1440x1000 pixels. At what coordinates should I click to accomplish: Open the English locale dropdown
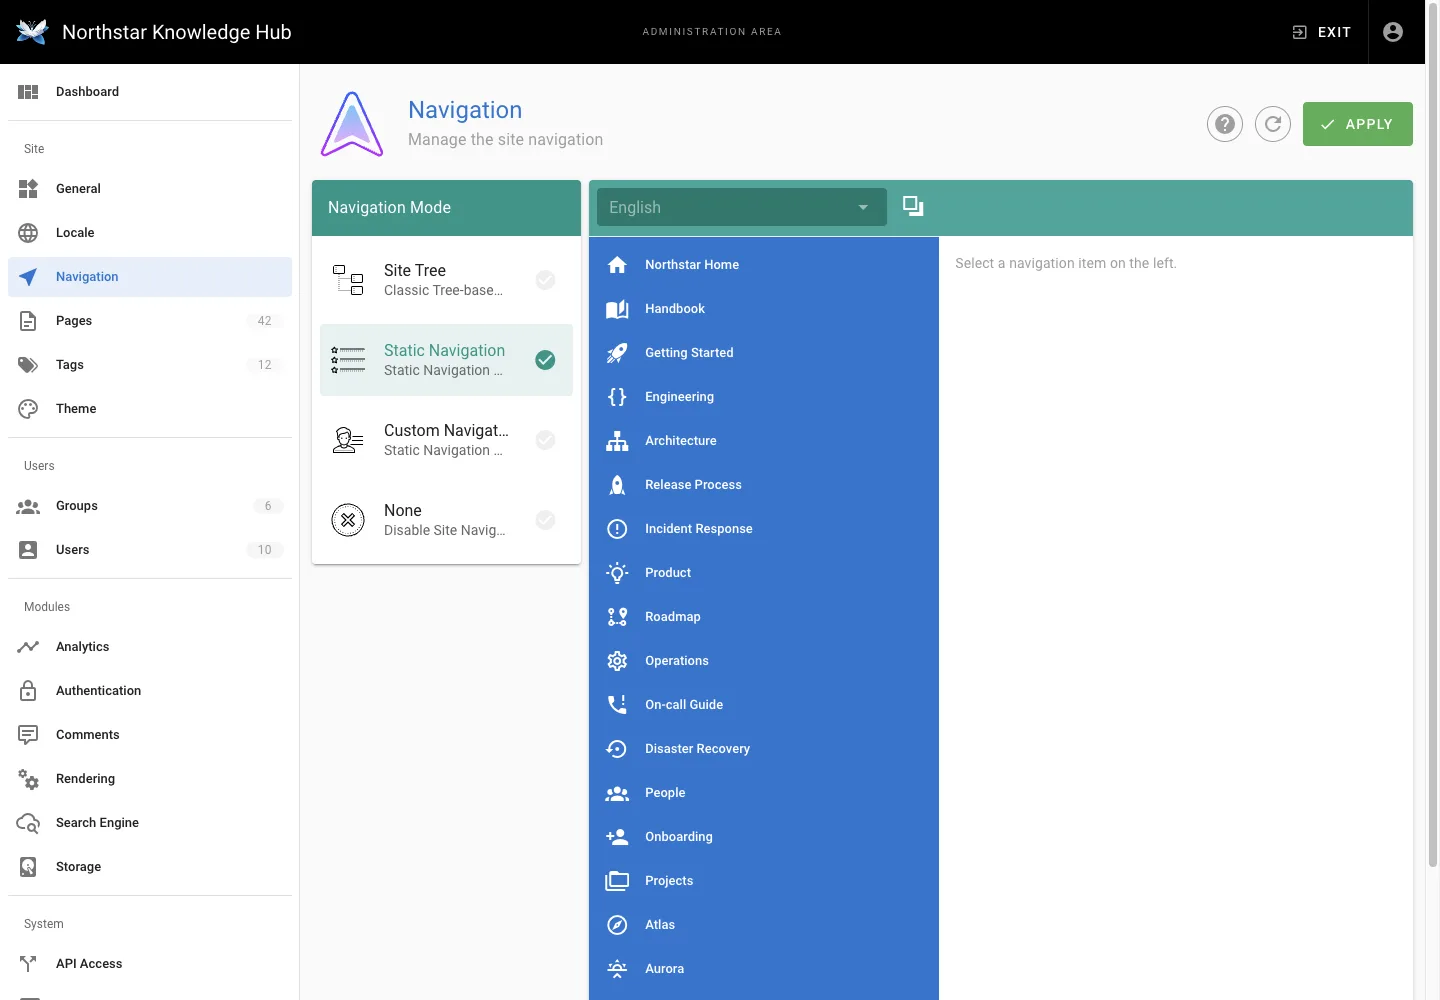pos(742,207)
